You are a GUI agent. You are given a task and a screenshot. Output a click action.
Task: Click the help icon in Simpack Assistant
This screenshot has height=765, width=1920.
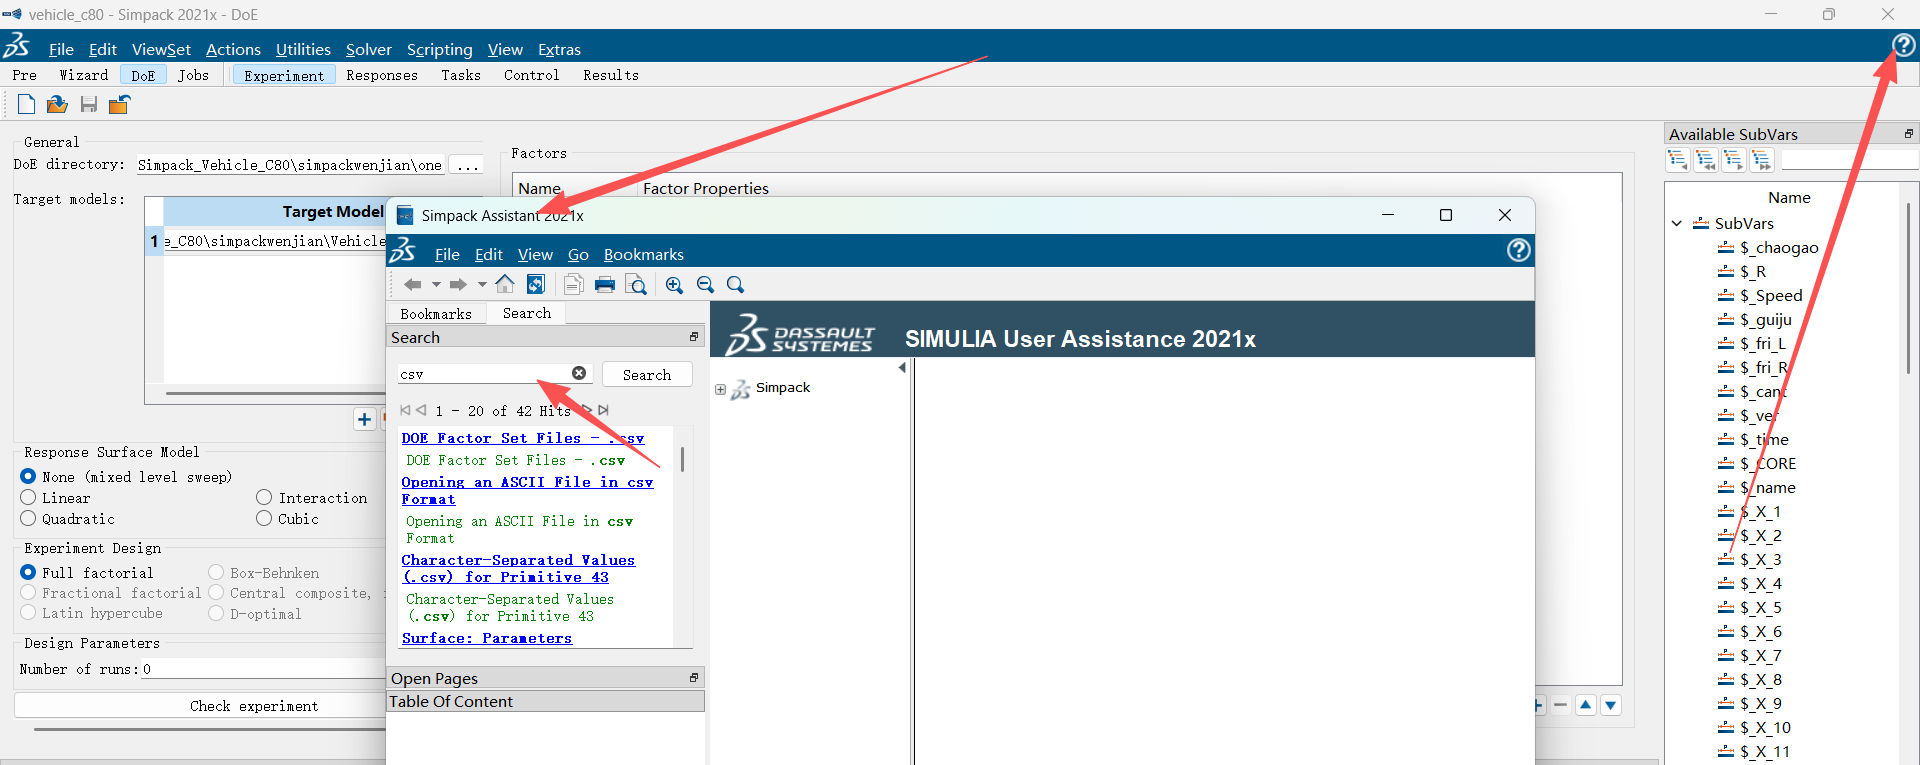[1518, 250]
